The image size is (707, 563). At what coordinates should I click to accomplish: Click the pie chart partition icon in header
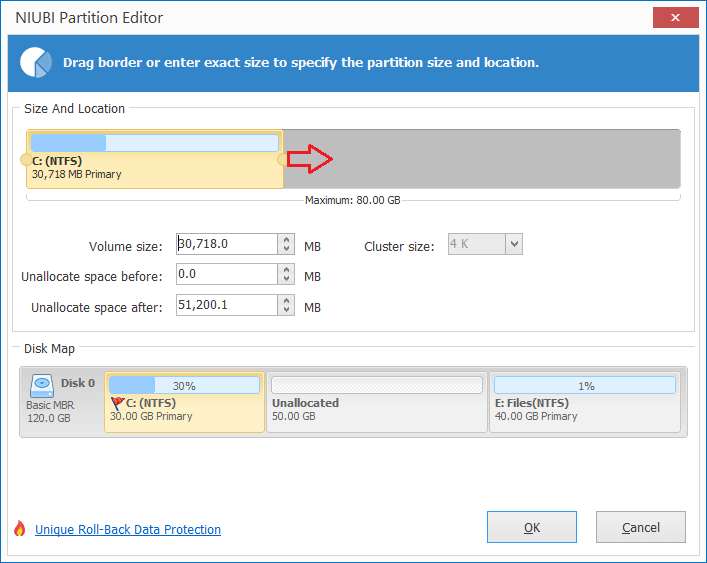click(36, 62)
